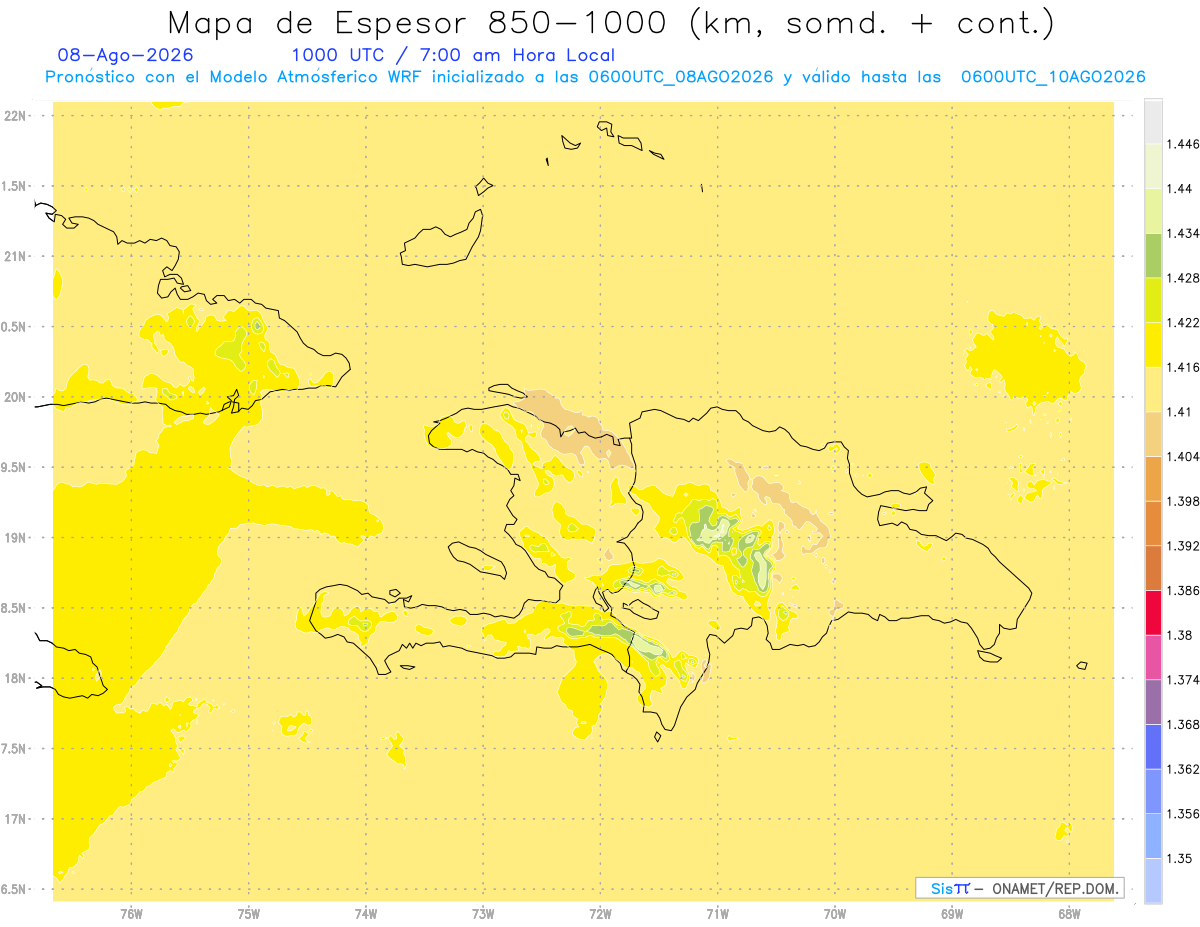1200x927 pixels.
Task: Click the yellow legend swatch between 1.416 and 1.422
Action: pos(1153,345)
